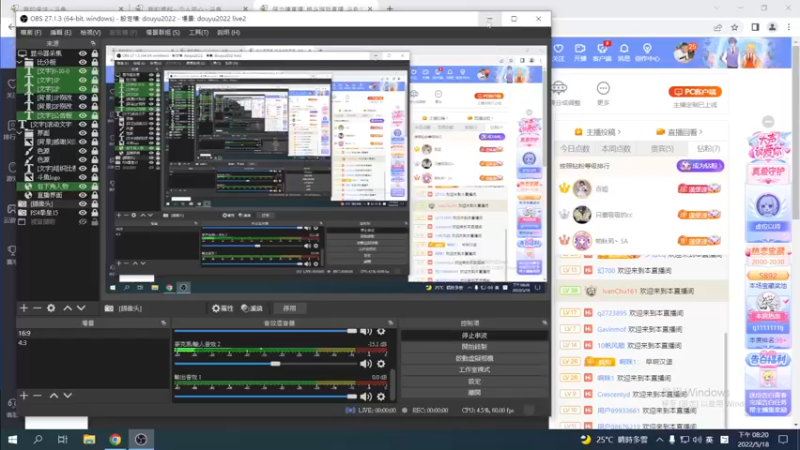The height and width of the screenshot is (450, 800).
Task: Toggle visibility of [摄像头] source
Action: [83, 204]
